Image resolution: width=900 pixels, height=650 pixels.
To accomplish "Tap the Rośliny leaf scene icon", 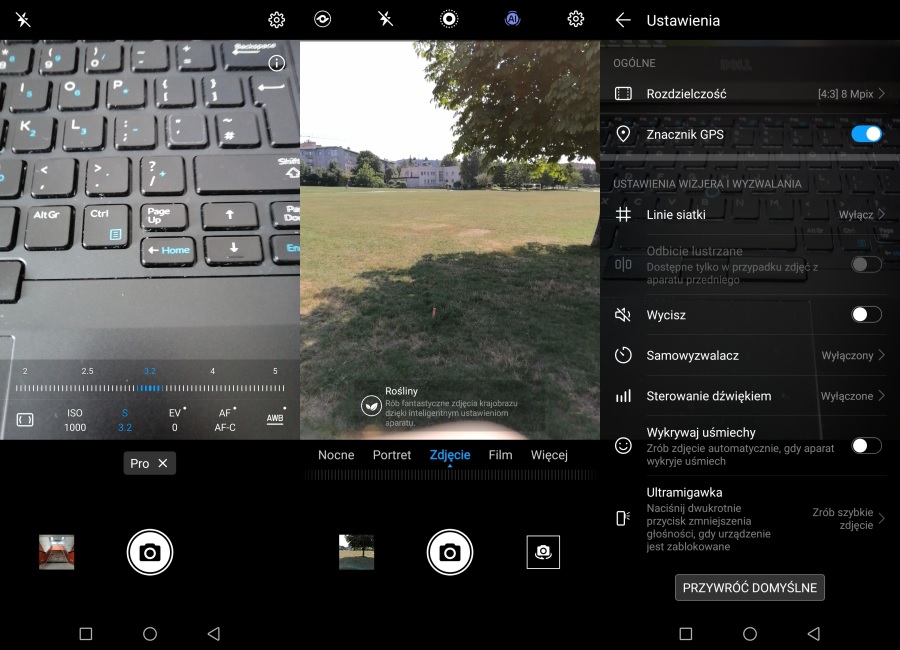I will [370, 405].
